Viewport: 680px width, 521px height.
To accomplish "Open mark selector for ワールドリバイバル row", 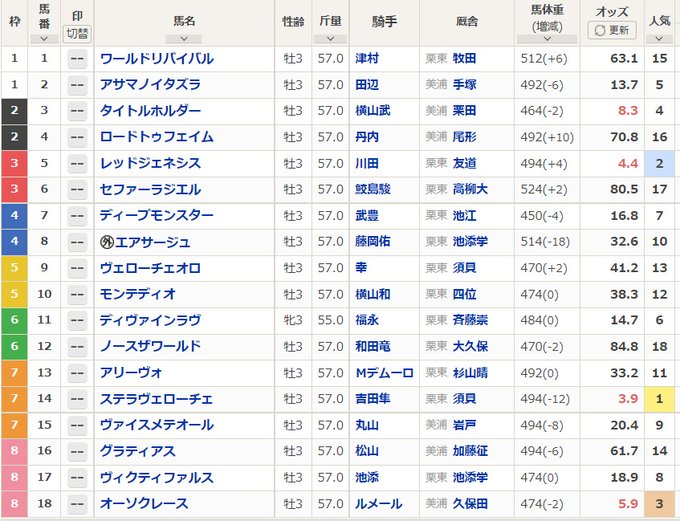I will click(77, 59).
